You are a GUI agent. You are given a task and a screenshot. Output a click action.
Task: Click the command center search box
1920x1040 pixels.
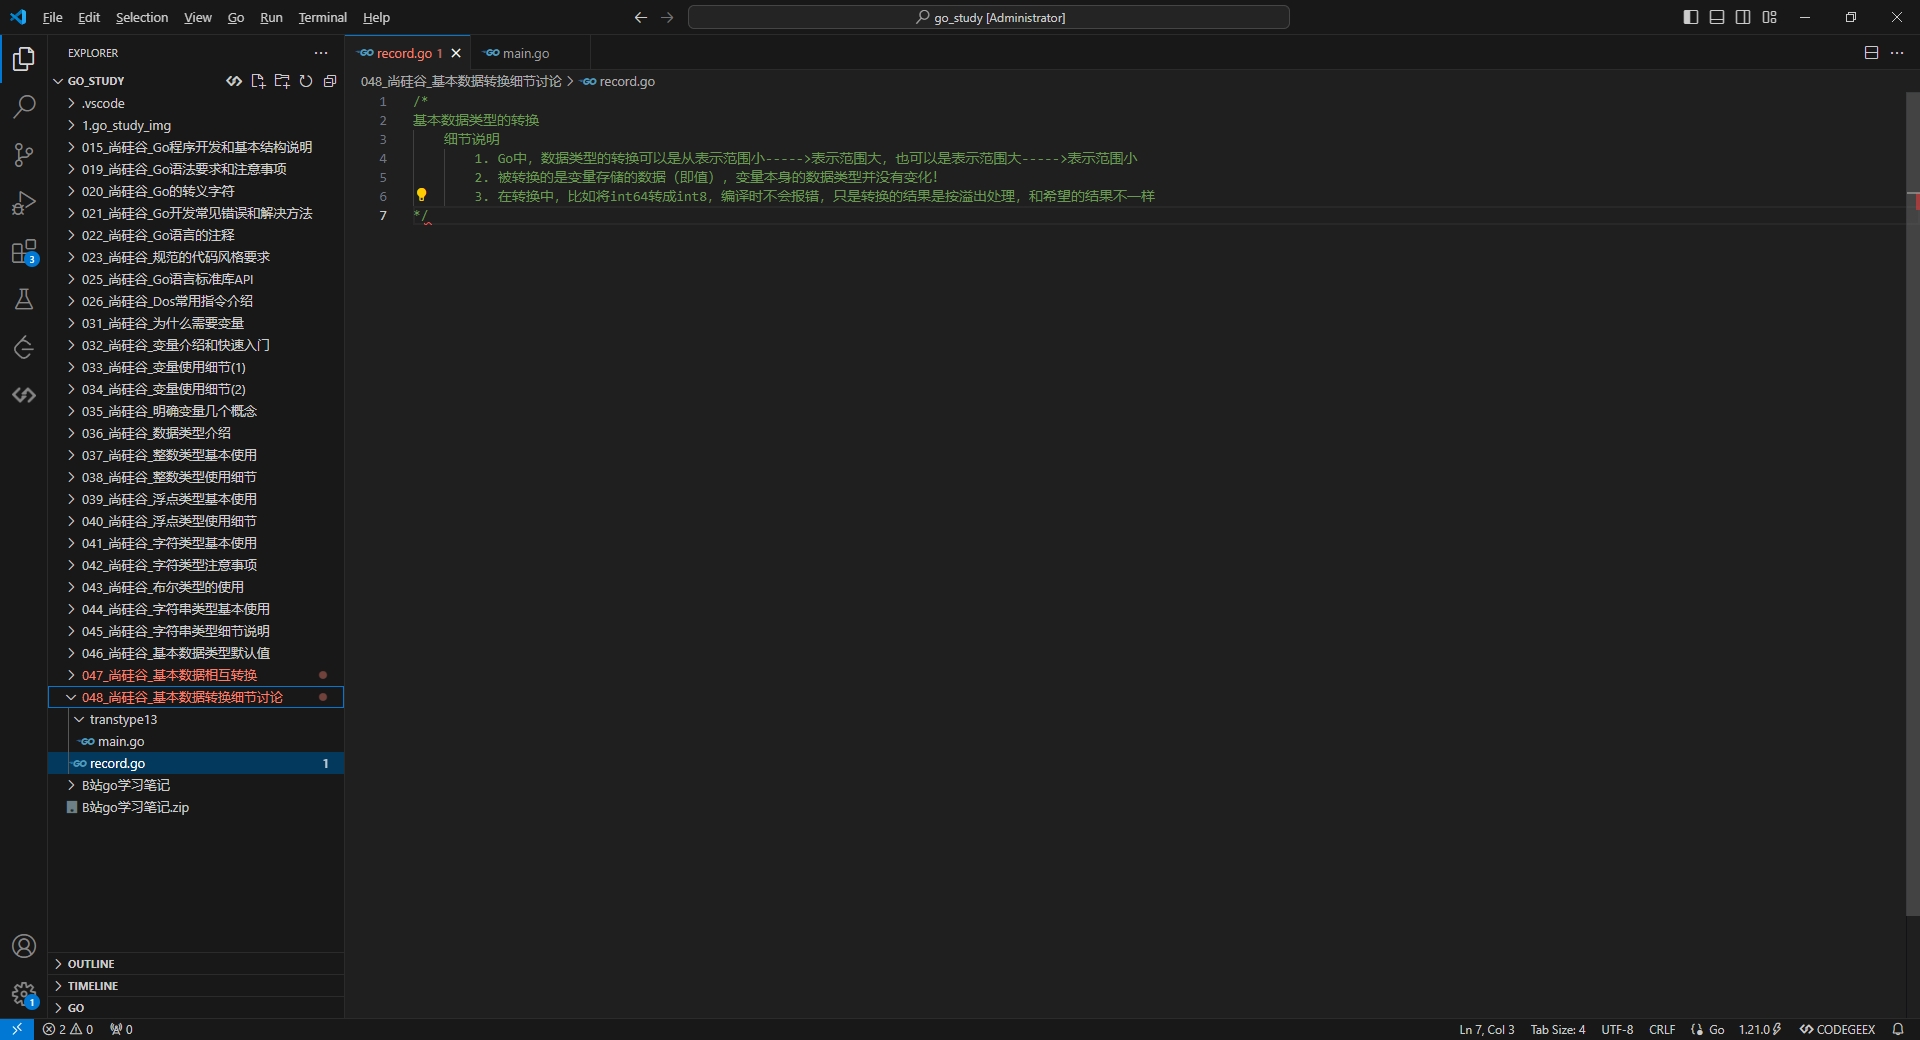(x=989, y=17)
